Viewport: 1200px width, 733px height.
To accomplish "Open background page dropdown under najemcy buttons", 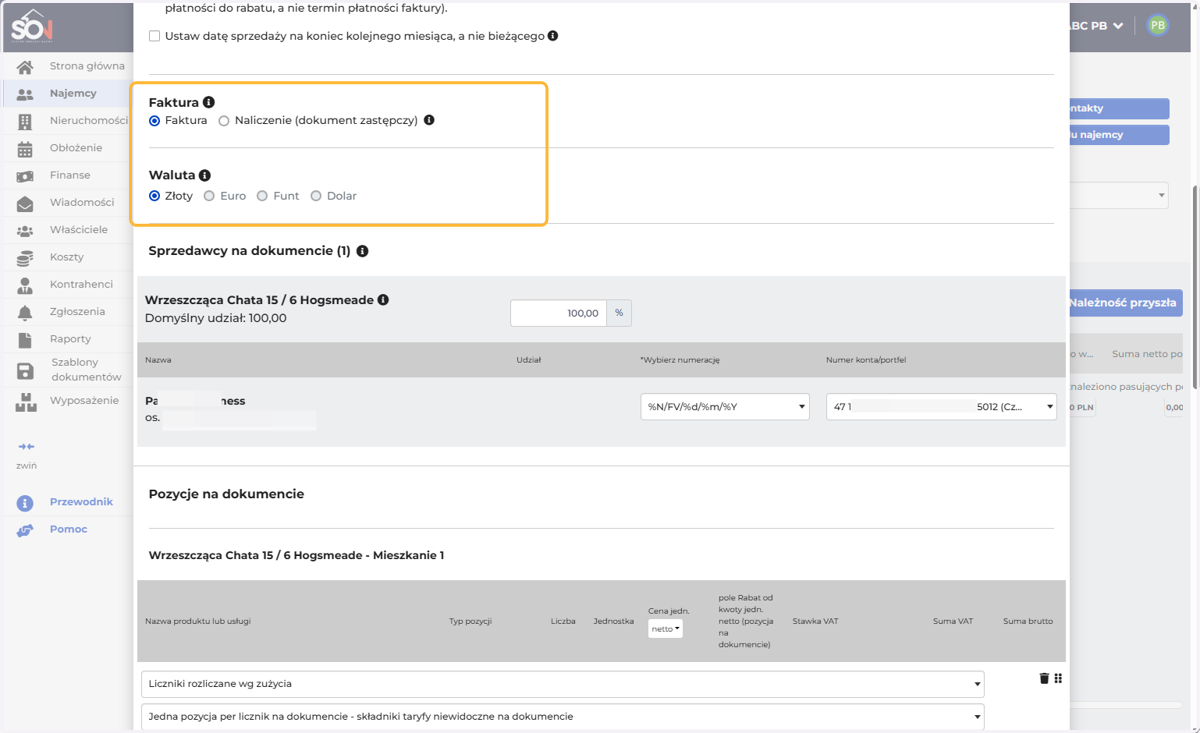I will (x=1119, y=195).
